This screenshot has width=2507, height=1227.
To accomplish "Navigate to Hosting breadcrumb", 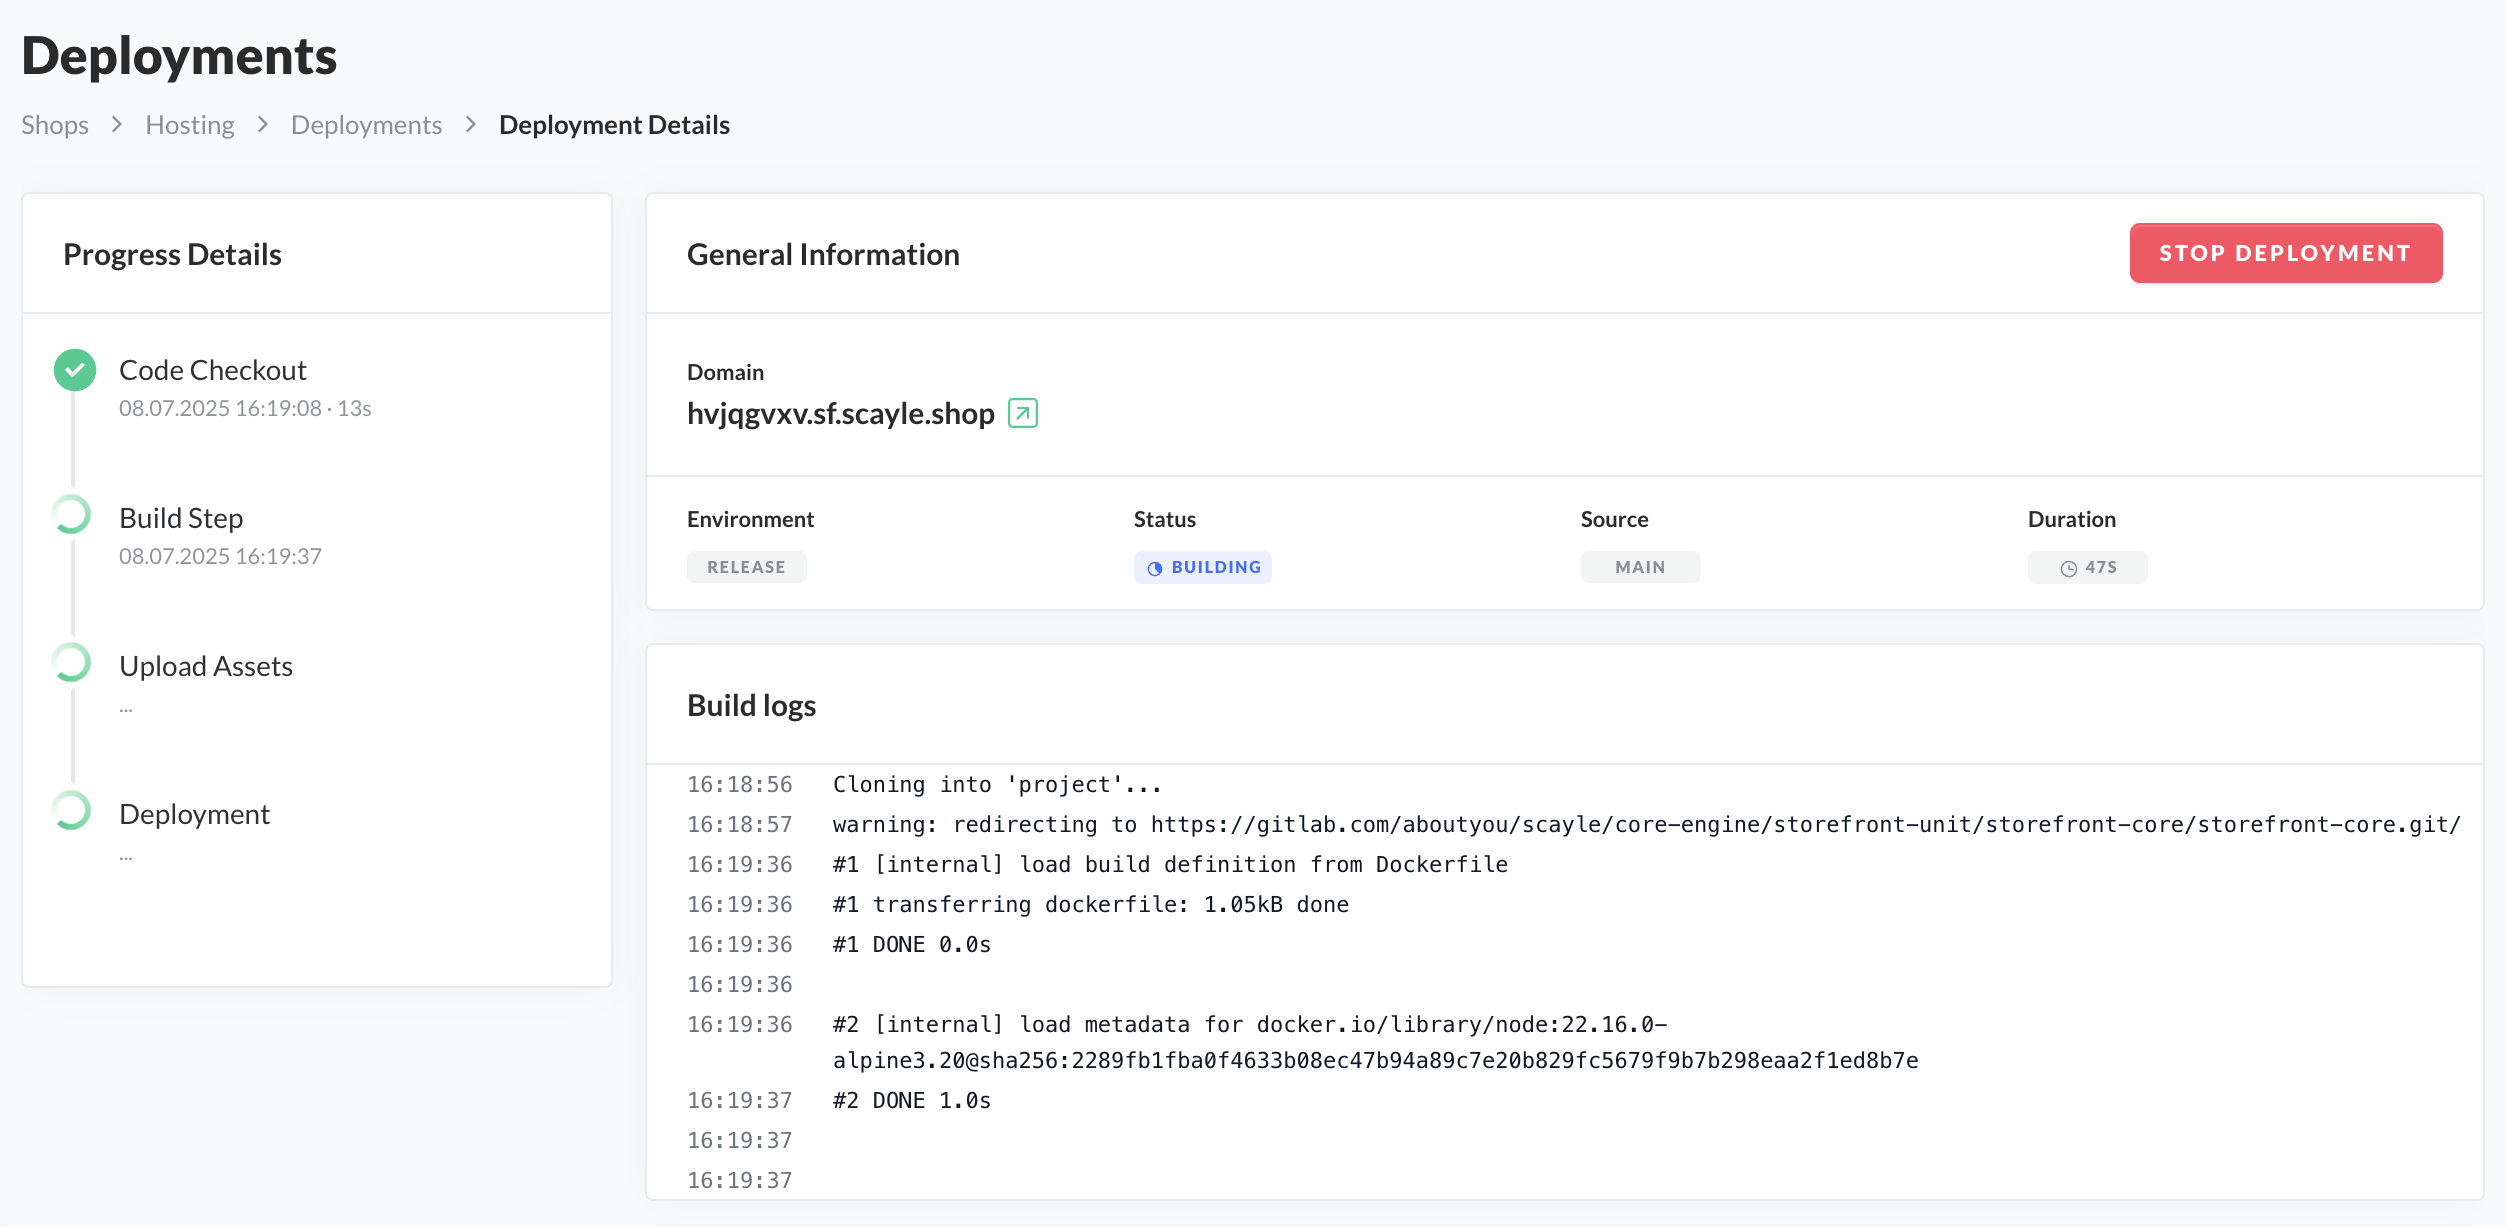I will click(190, 125).
